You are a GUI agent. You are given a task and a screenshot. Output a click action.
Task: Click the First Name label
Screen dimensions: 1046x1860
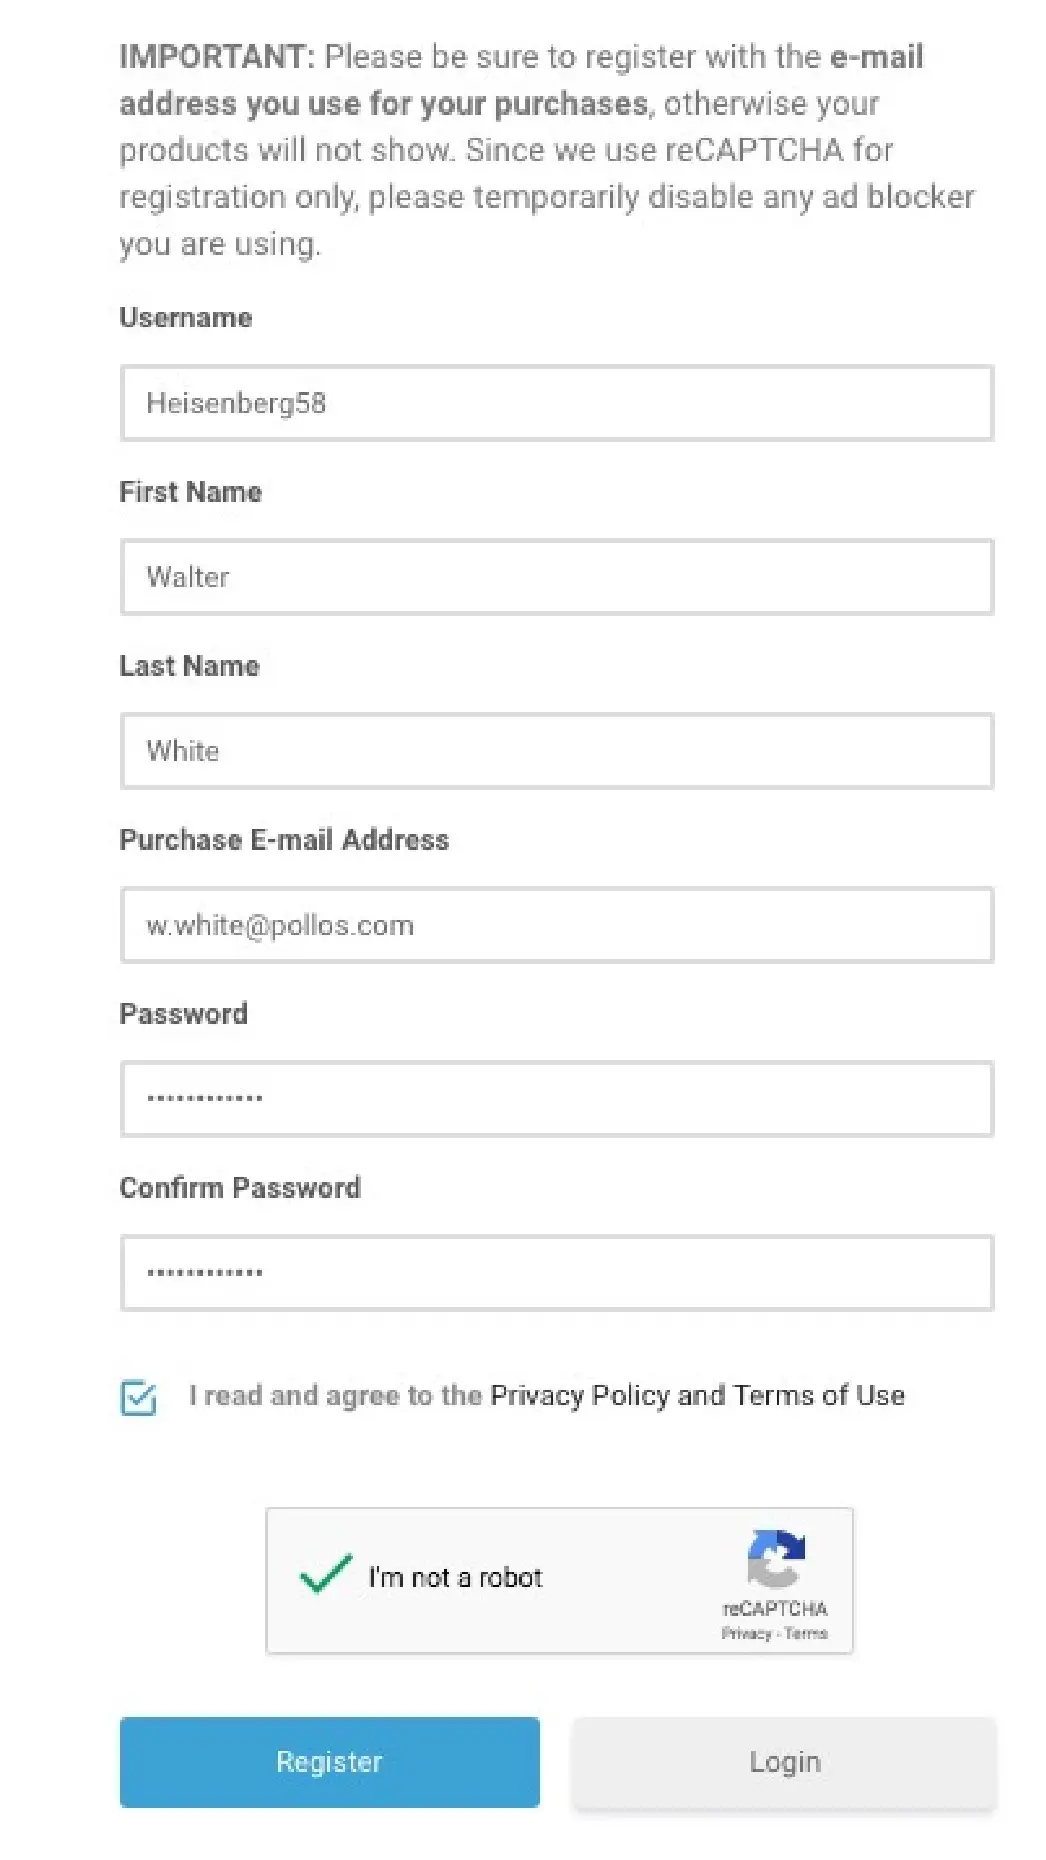191,492
